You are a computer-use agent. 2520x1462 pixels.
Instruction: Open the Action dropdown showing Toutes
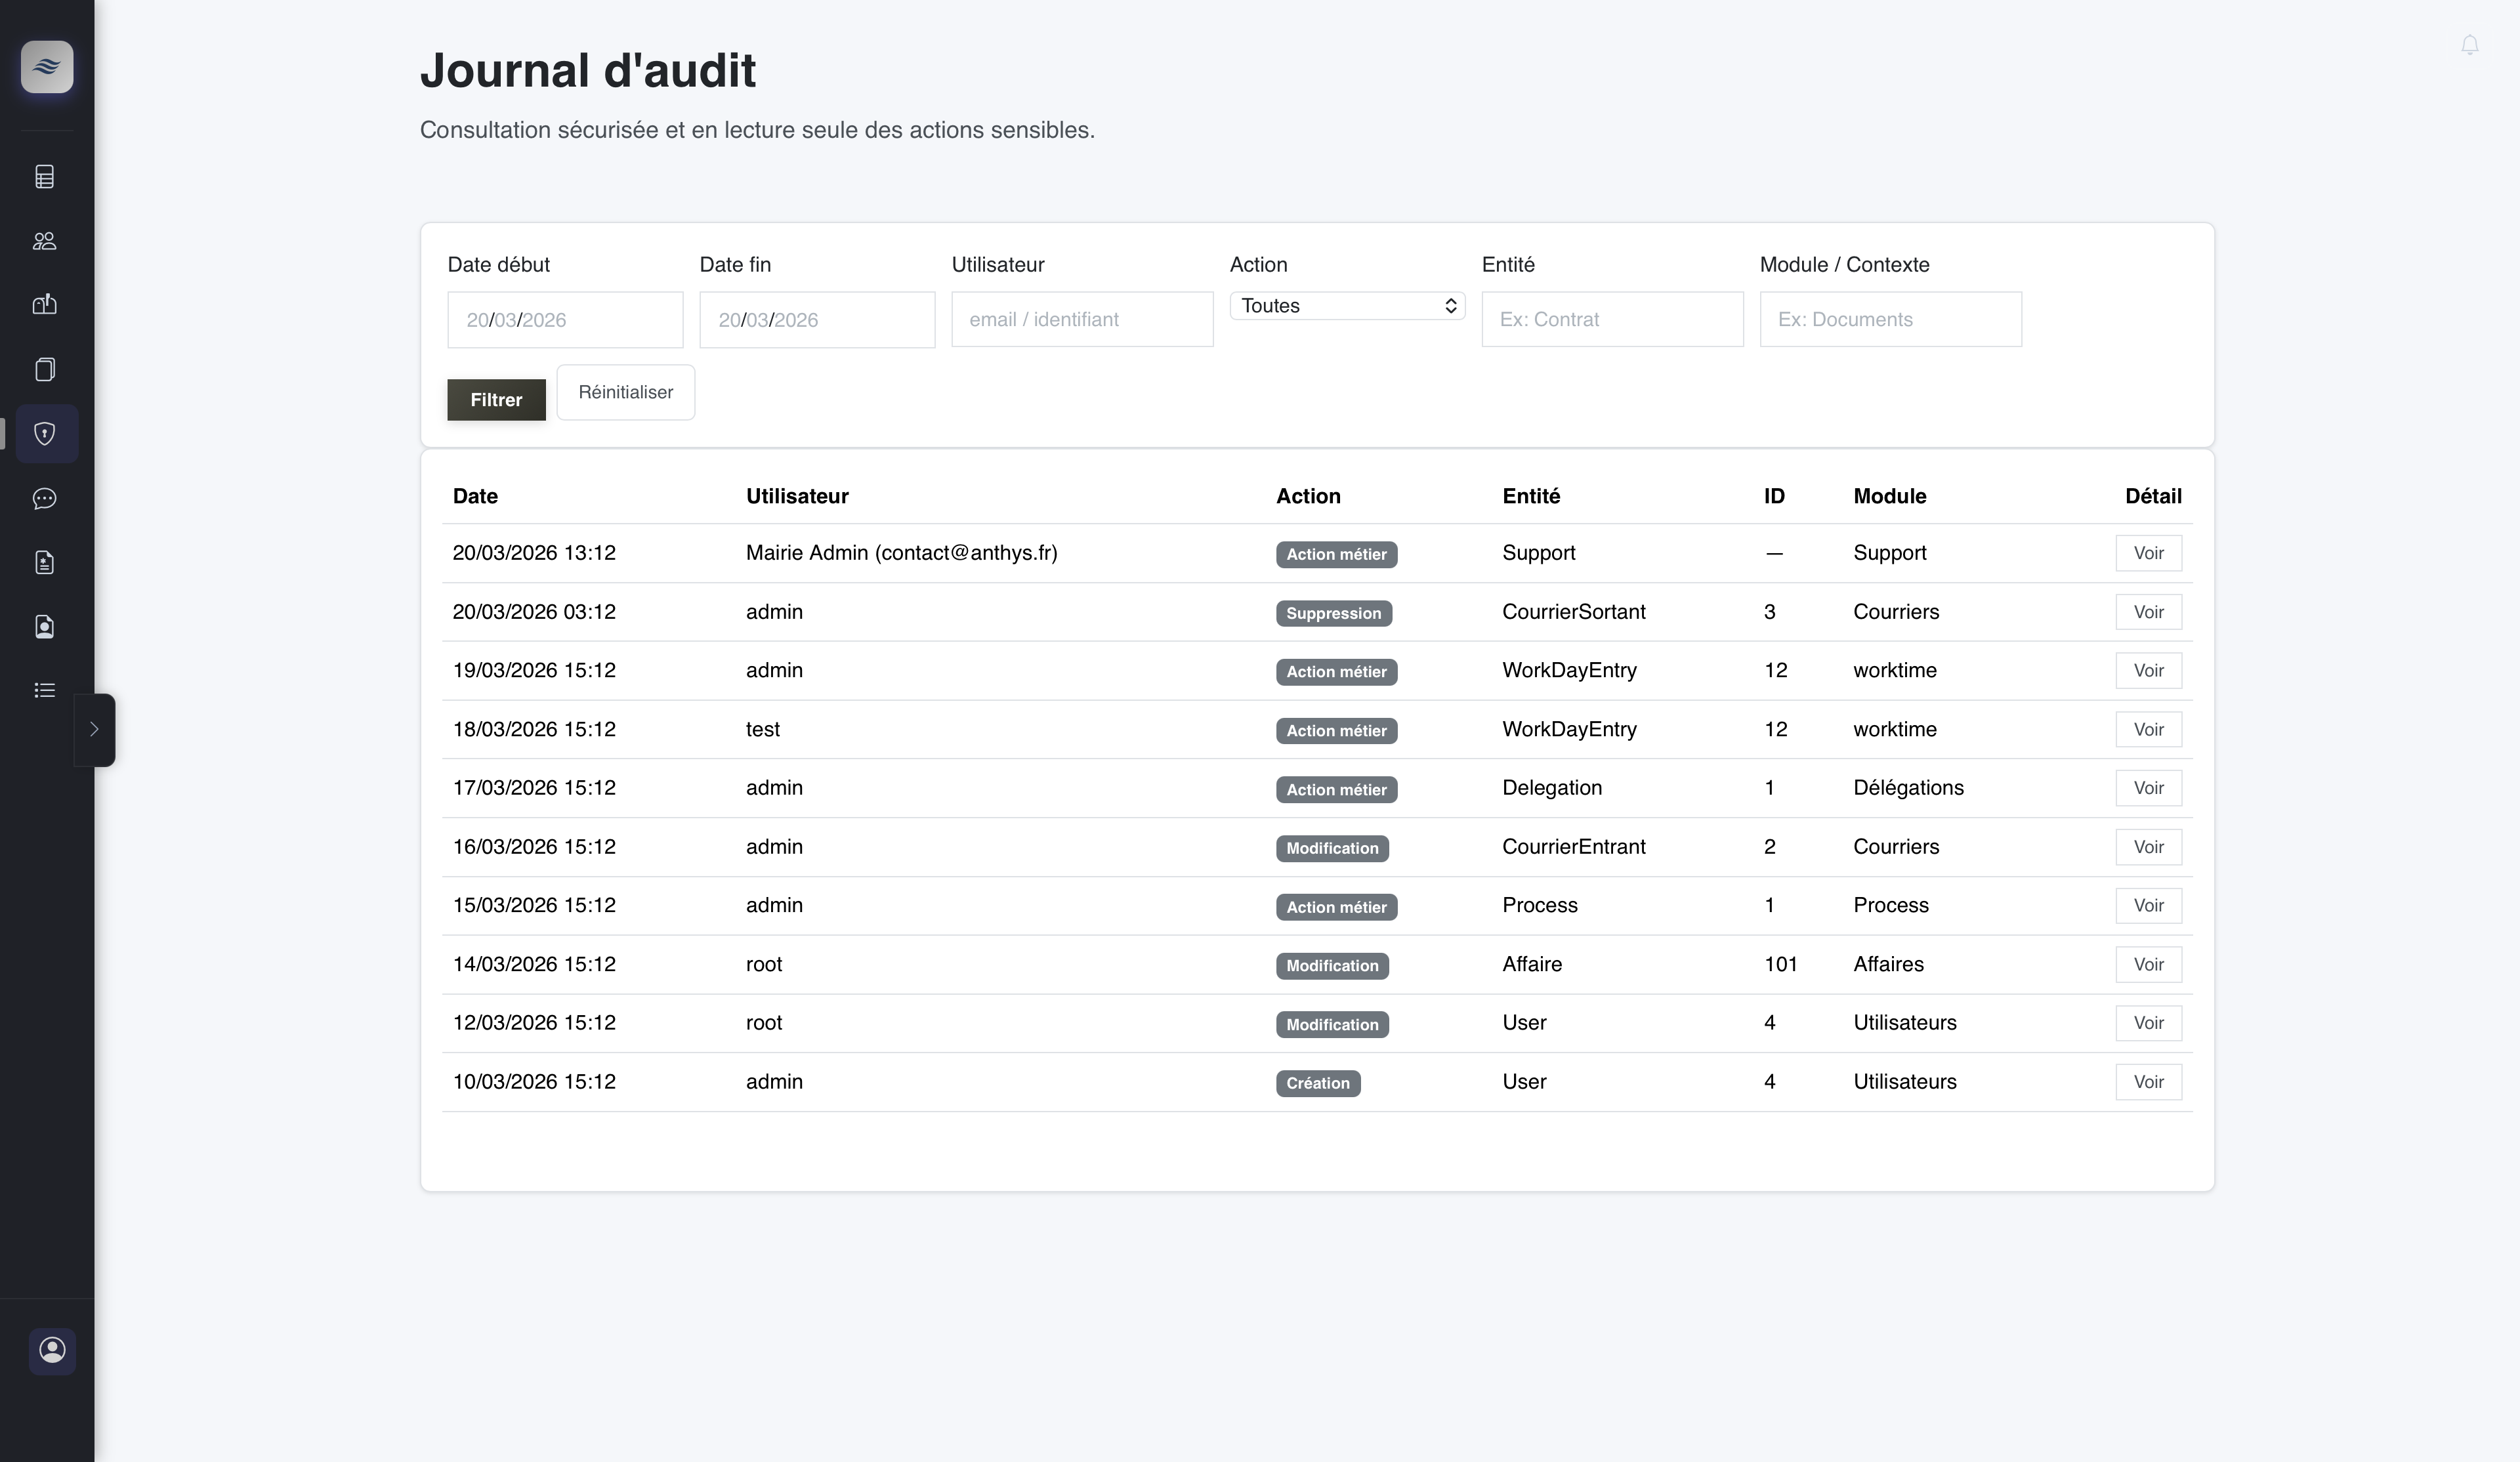tap(1347, 305)
